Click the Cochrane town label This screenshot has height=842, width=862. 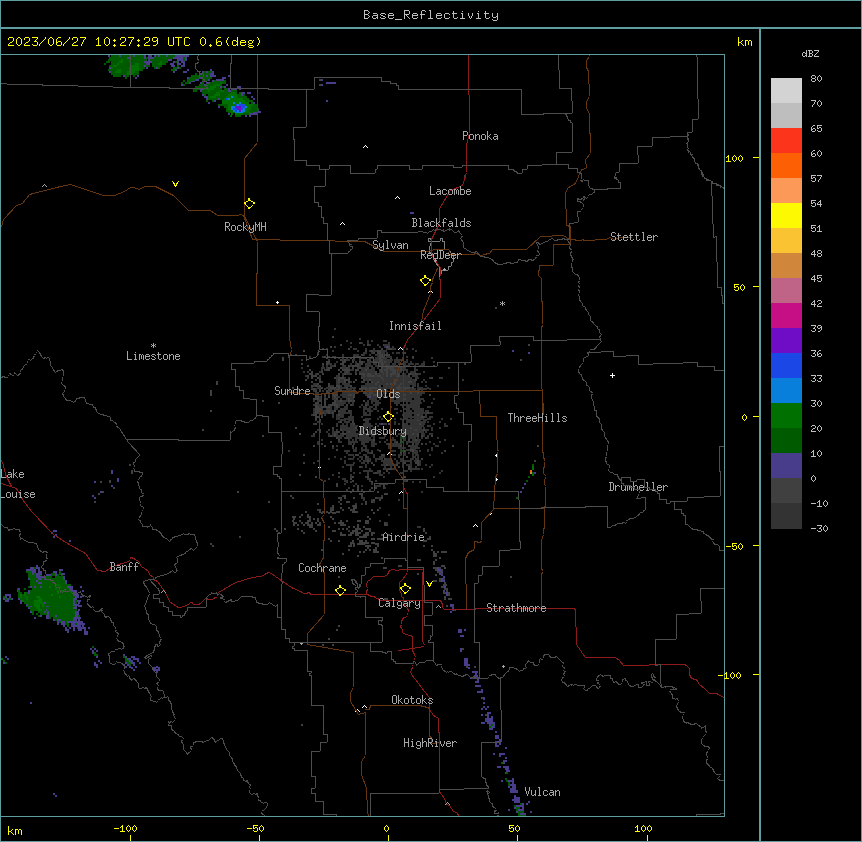pos(322,568)
